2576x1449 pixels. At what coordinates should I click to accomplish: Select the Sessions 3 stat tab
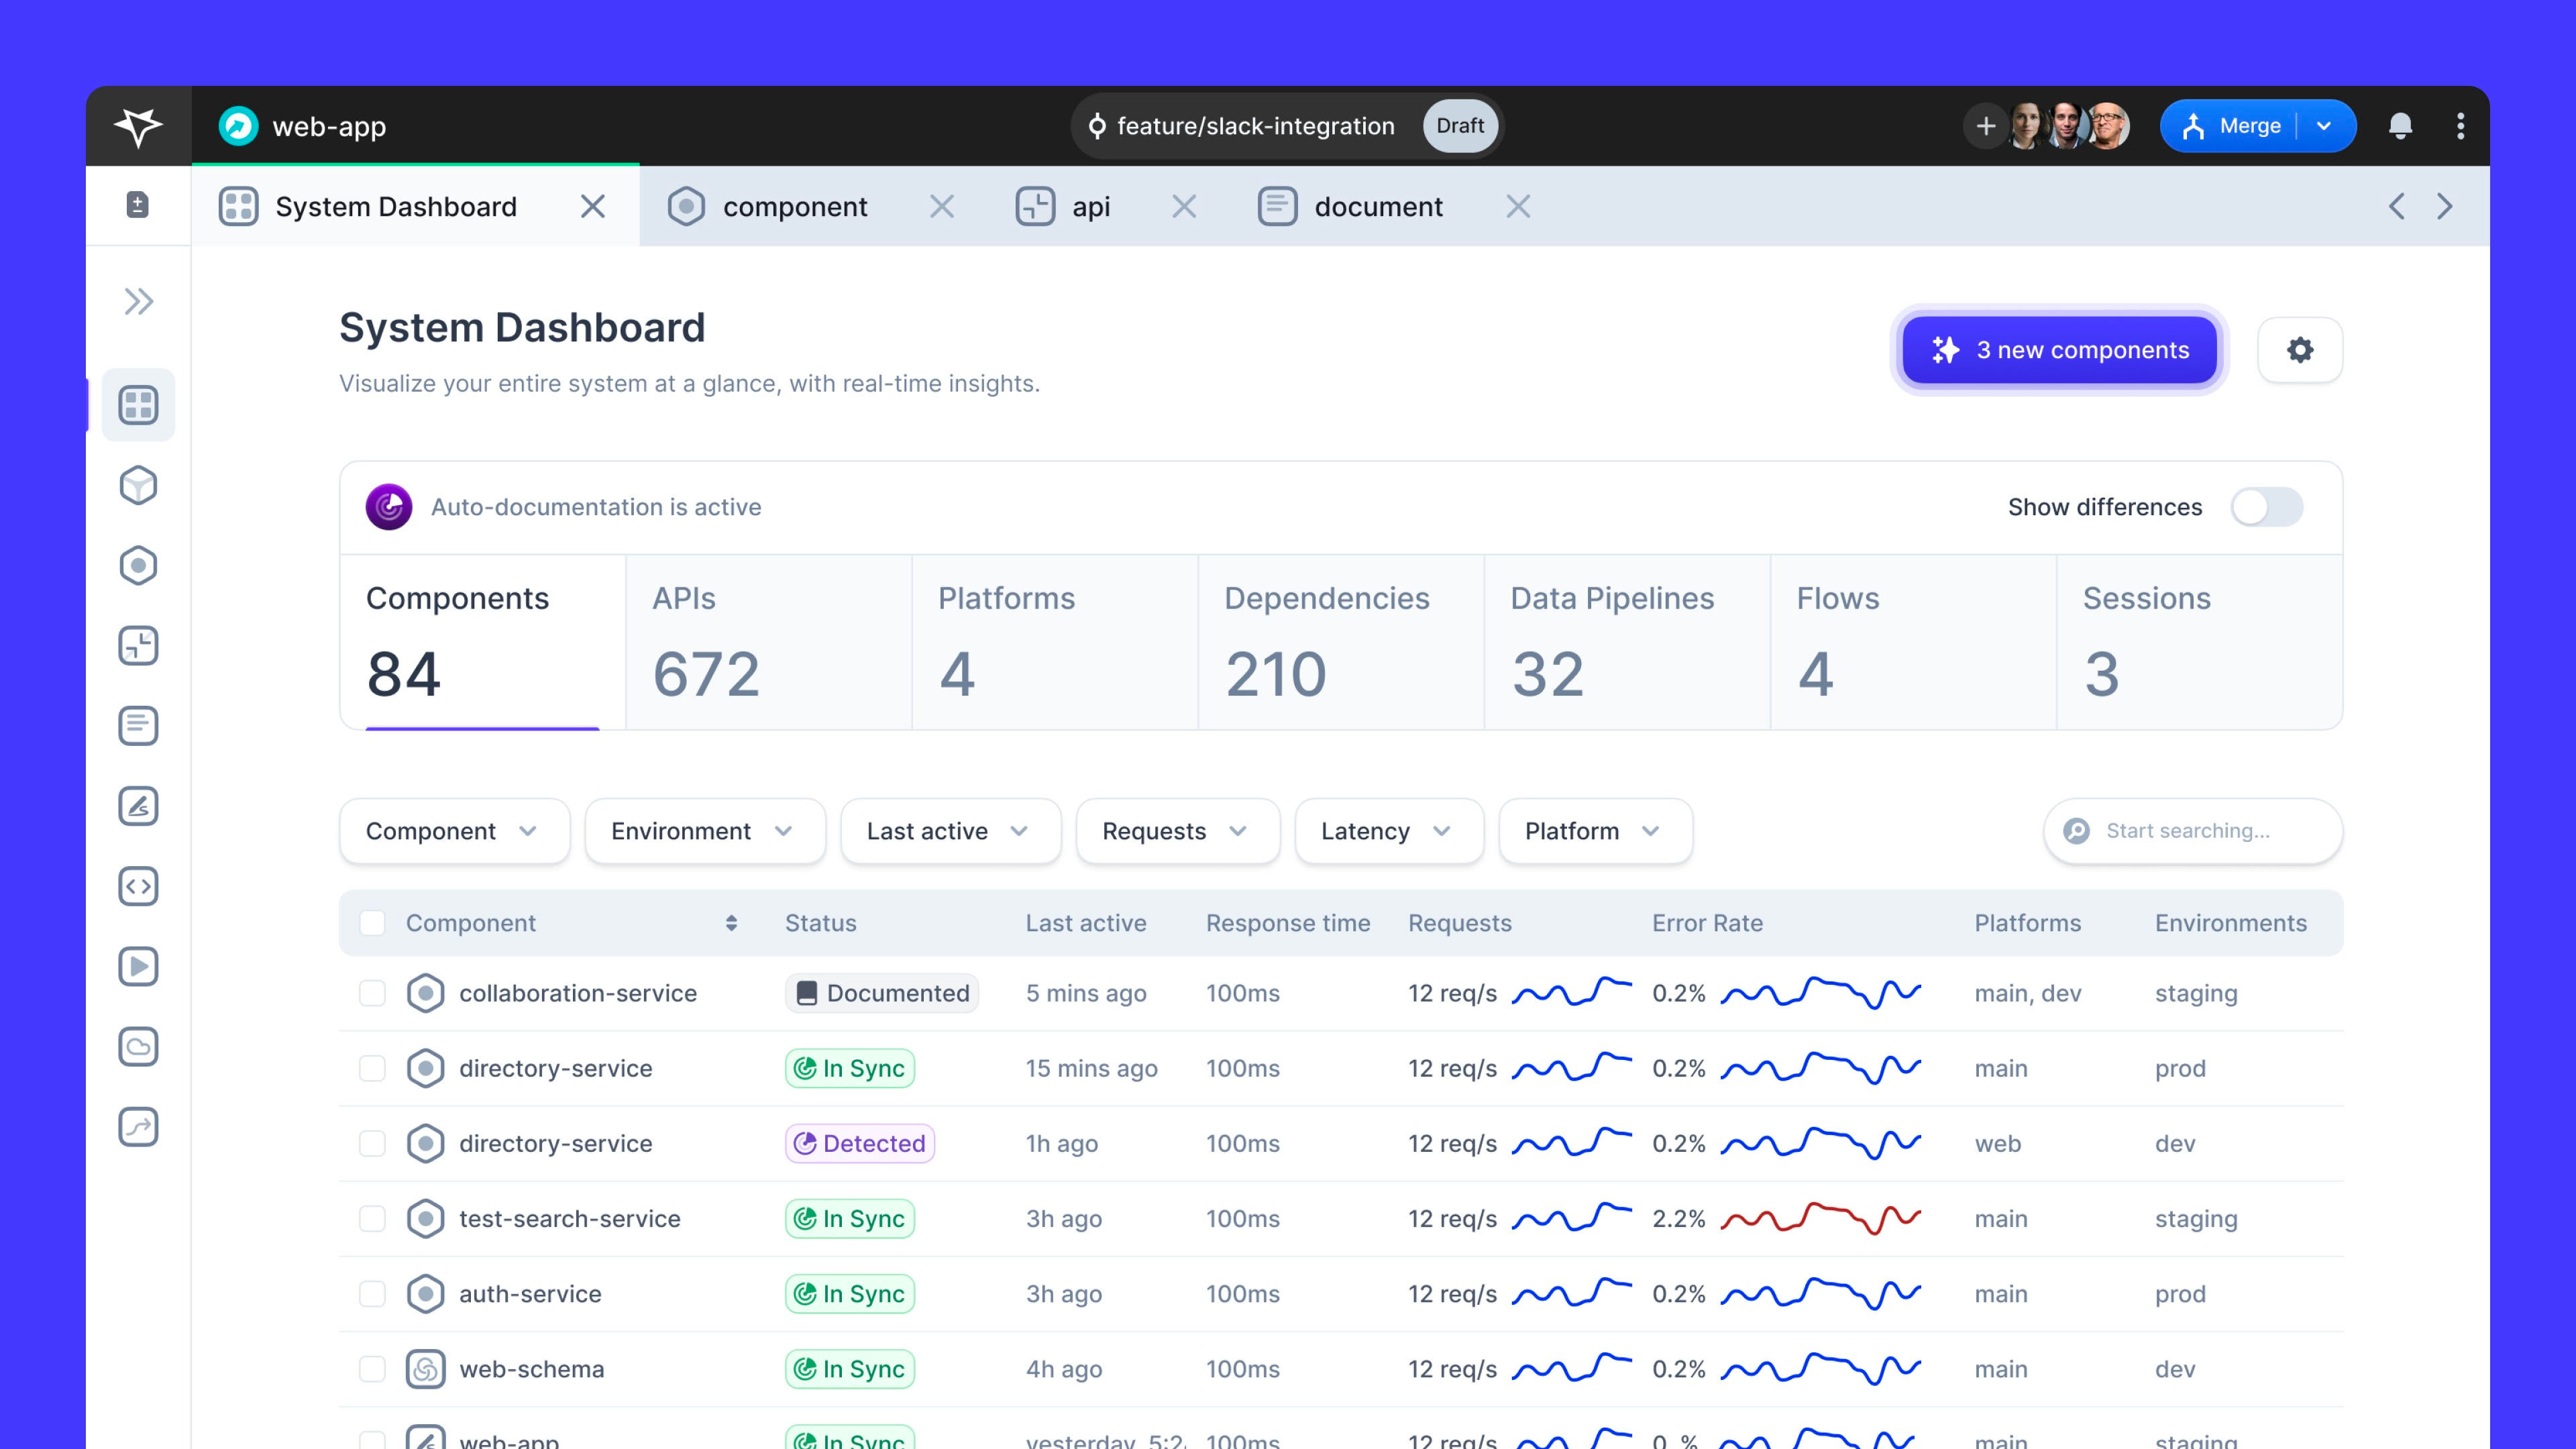click(2199, 643)
